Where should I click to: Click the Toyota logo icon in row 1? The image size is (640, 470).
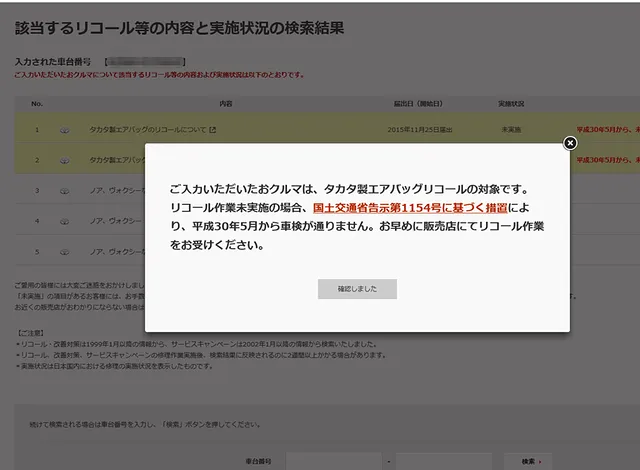pos(64,130)
